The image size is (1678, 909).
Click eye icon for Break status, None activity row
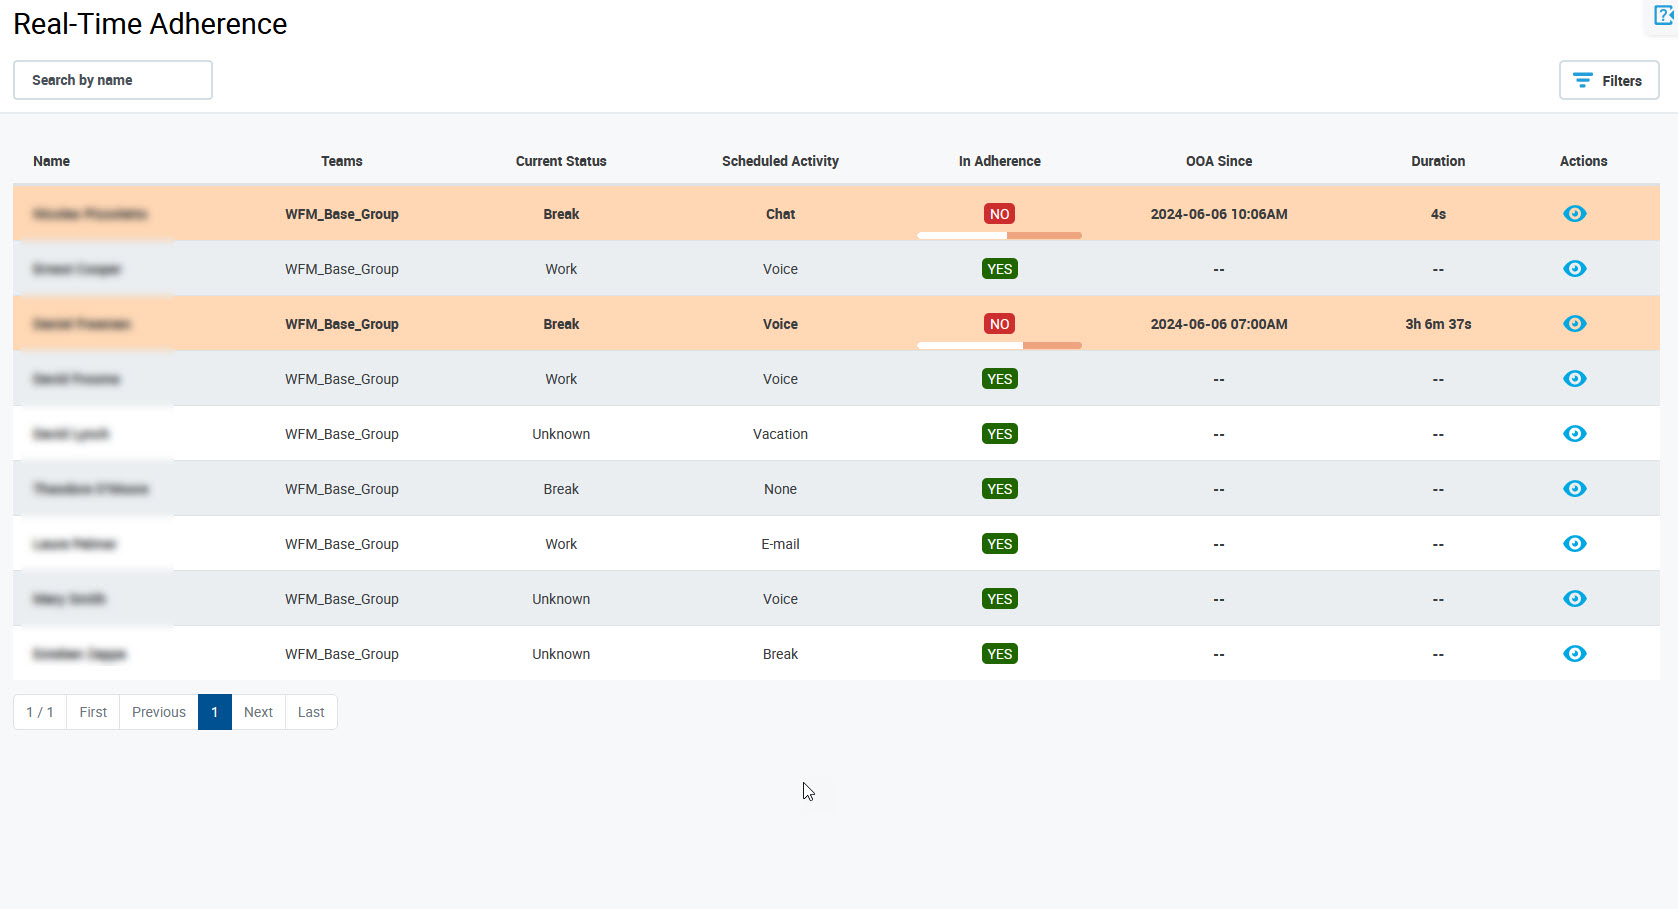click(1574, 489)
